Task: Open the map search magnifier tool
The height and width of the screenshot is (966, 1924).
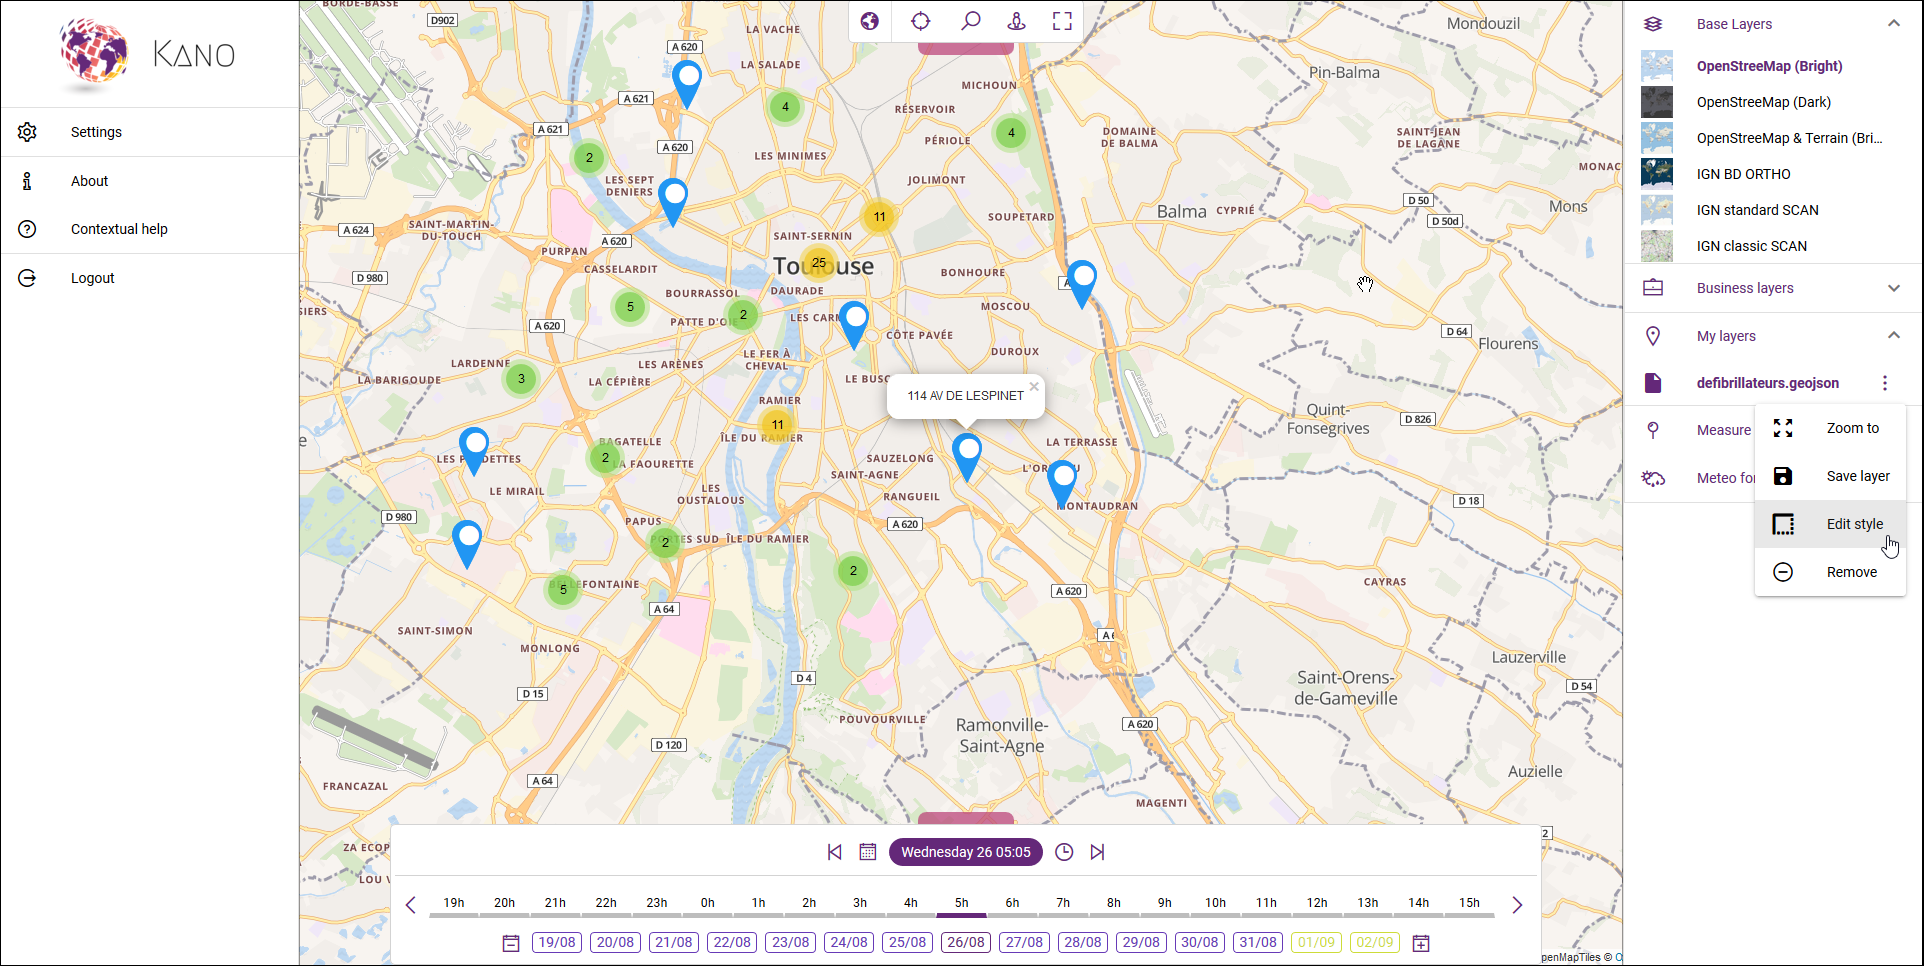Action: (970, 21)
